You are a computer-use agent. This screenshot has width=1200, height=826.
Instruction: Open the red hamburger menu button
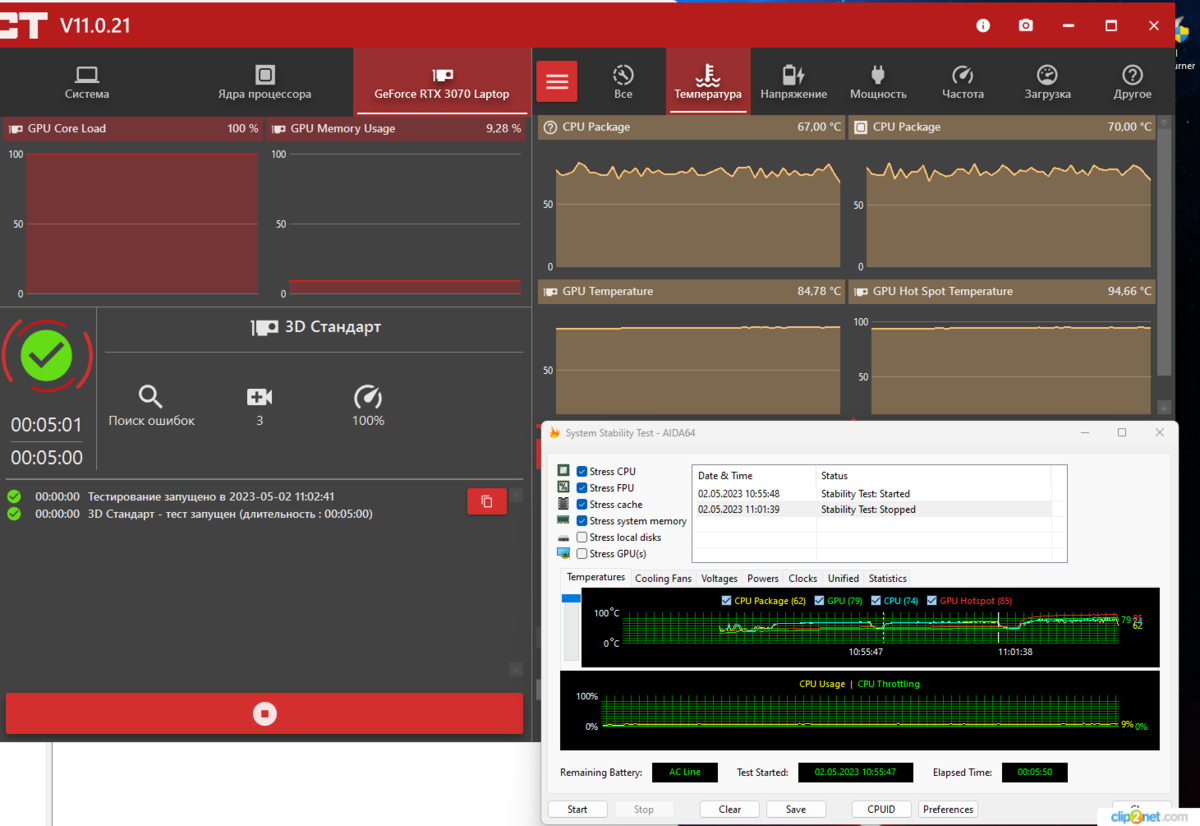[557, 81]
